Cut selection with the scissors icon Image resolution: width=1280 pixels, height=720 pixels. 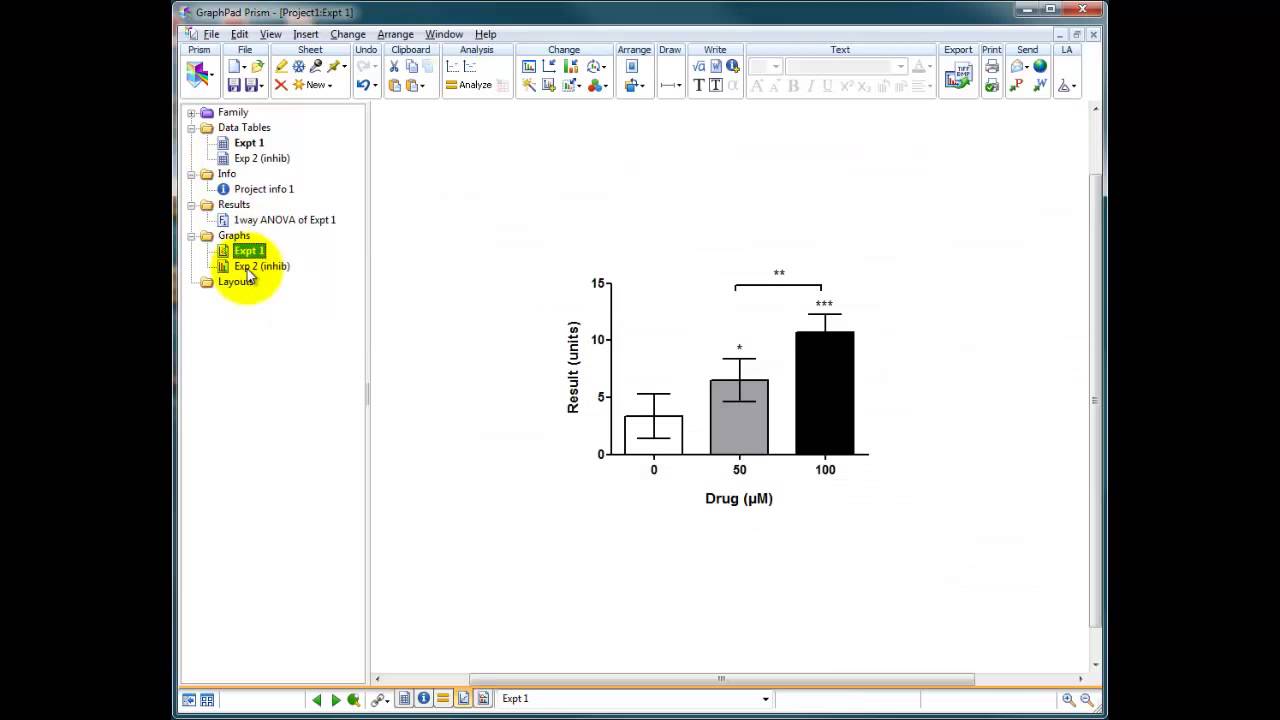(x=394, y=67)
